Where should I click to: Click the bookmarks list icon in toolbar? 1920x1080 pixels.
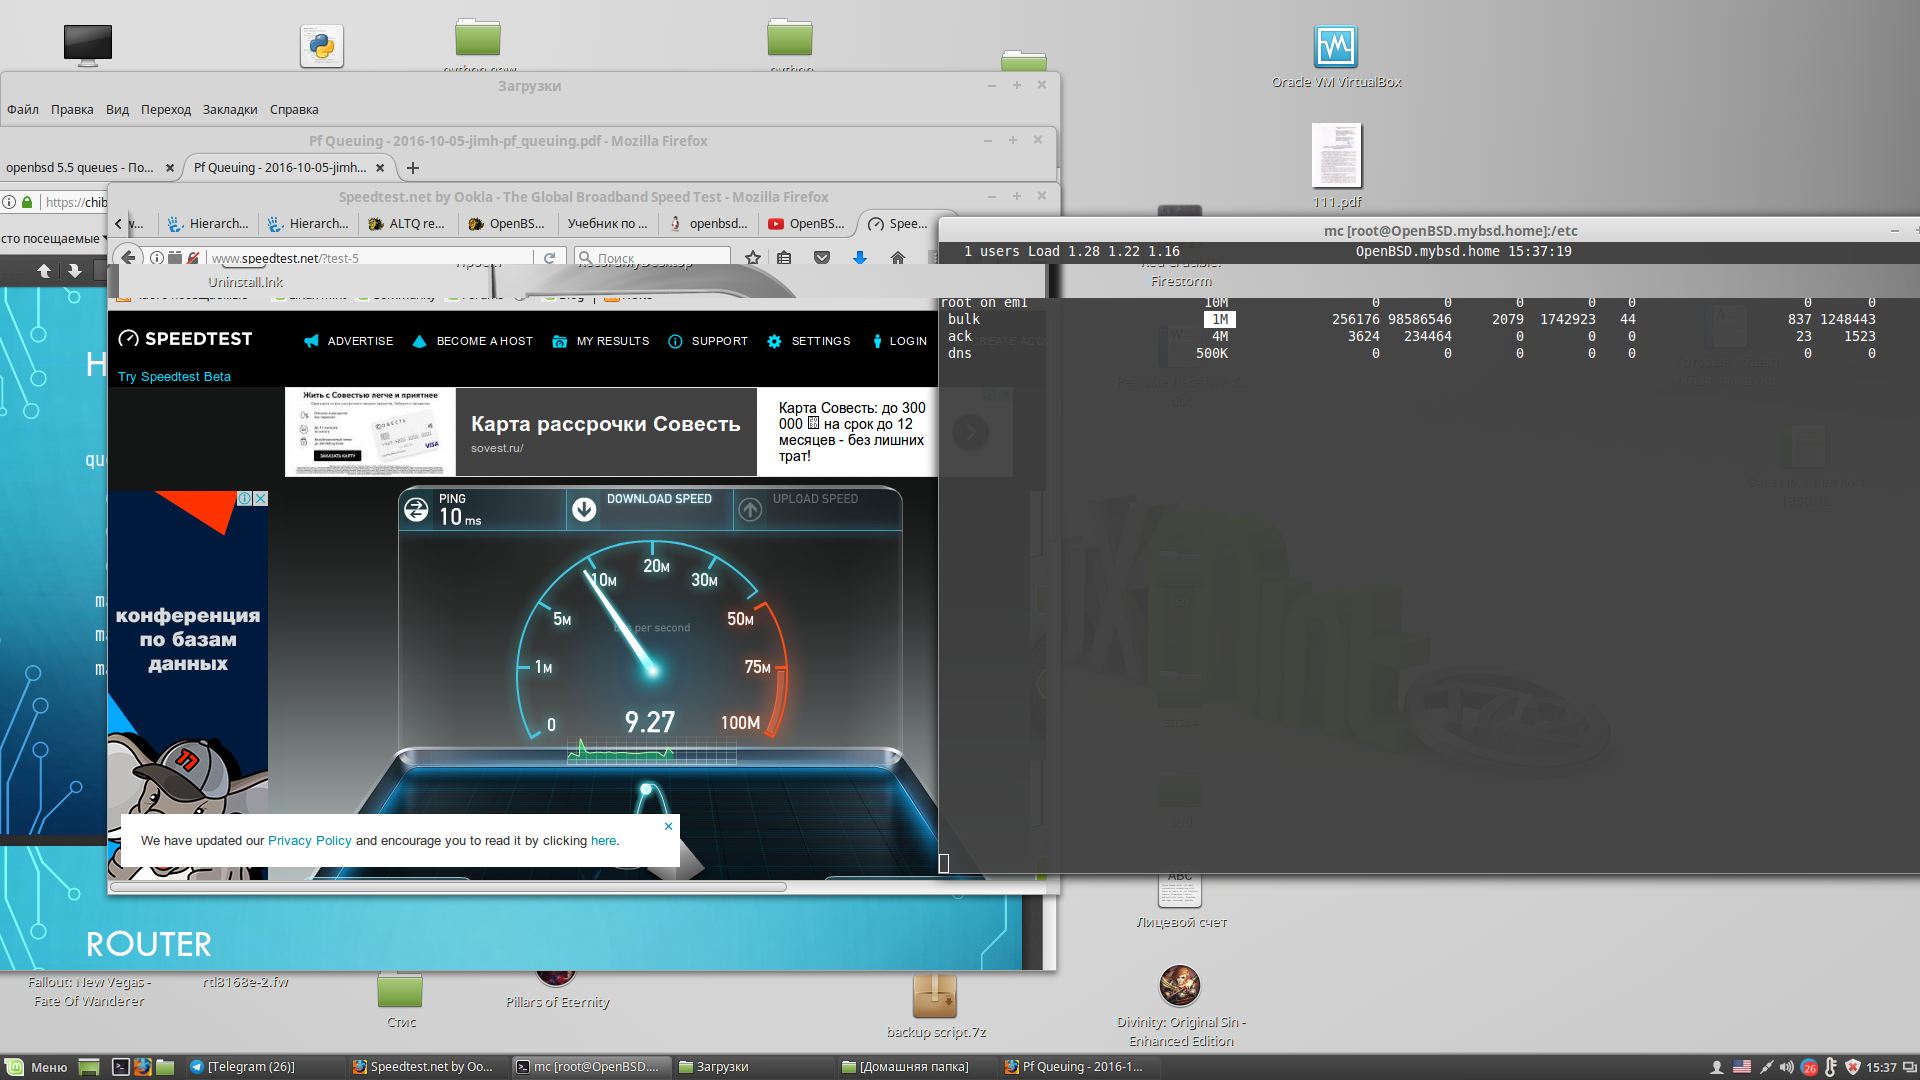pyautogui.click(x=784, y=258)
